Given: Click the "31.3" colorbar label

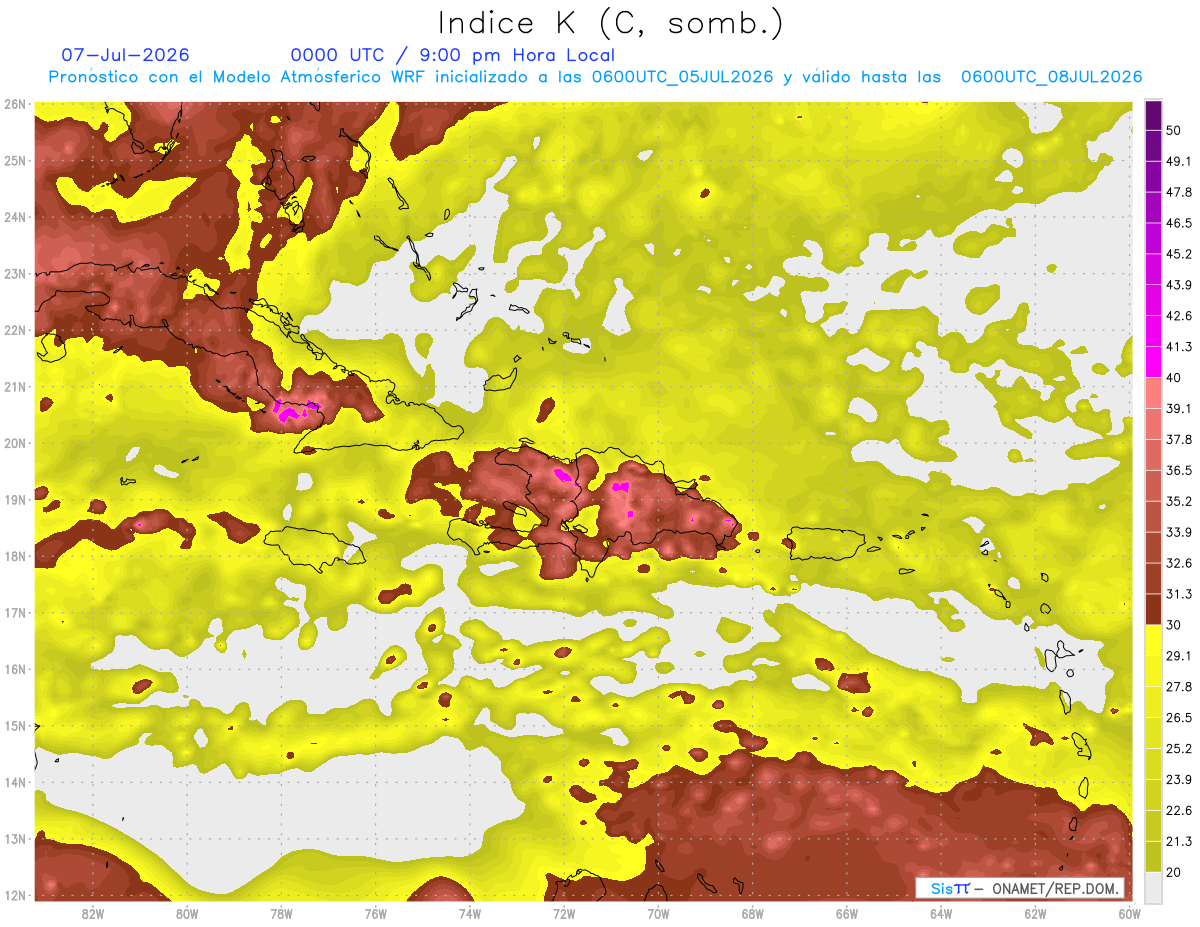Looking at the screenshot, I should (1178, 594).
